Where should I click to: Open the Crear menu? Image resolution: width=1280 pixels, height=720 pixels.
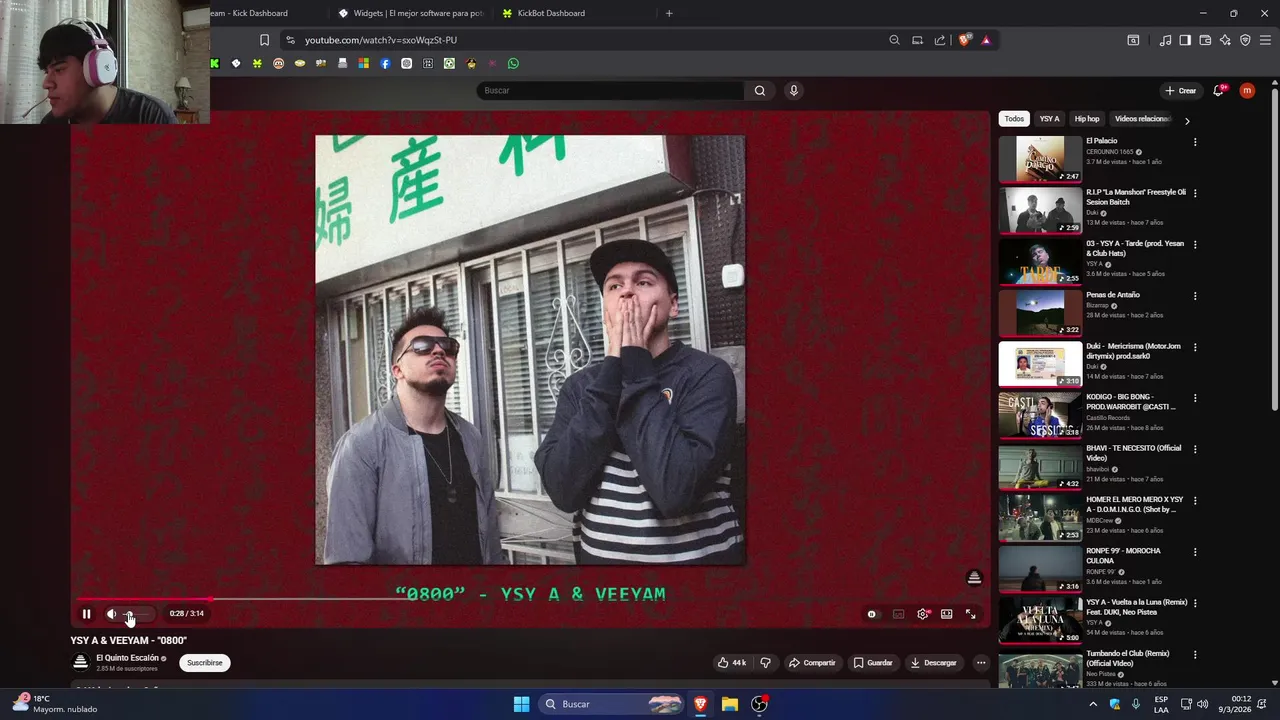(1180, 91)
